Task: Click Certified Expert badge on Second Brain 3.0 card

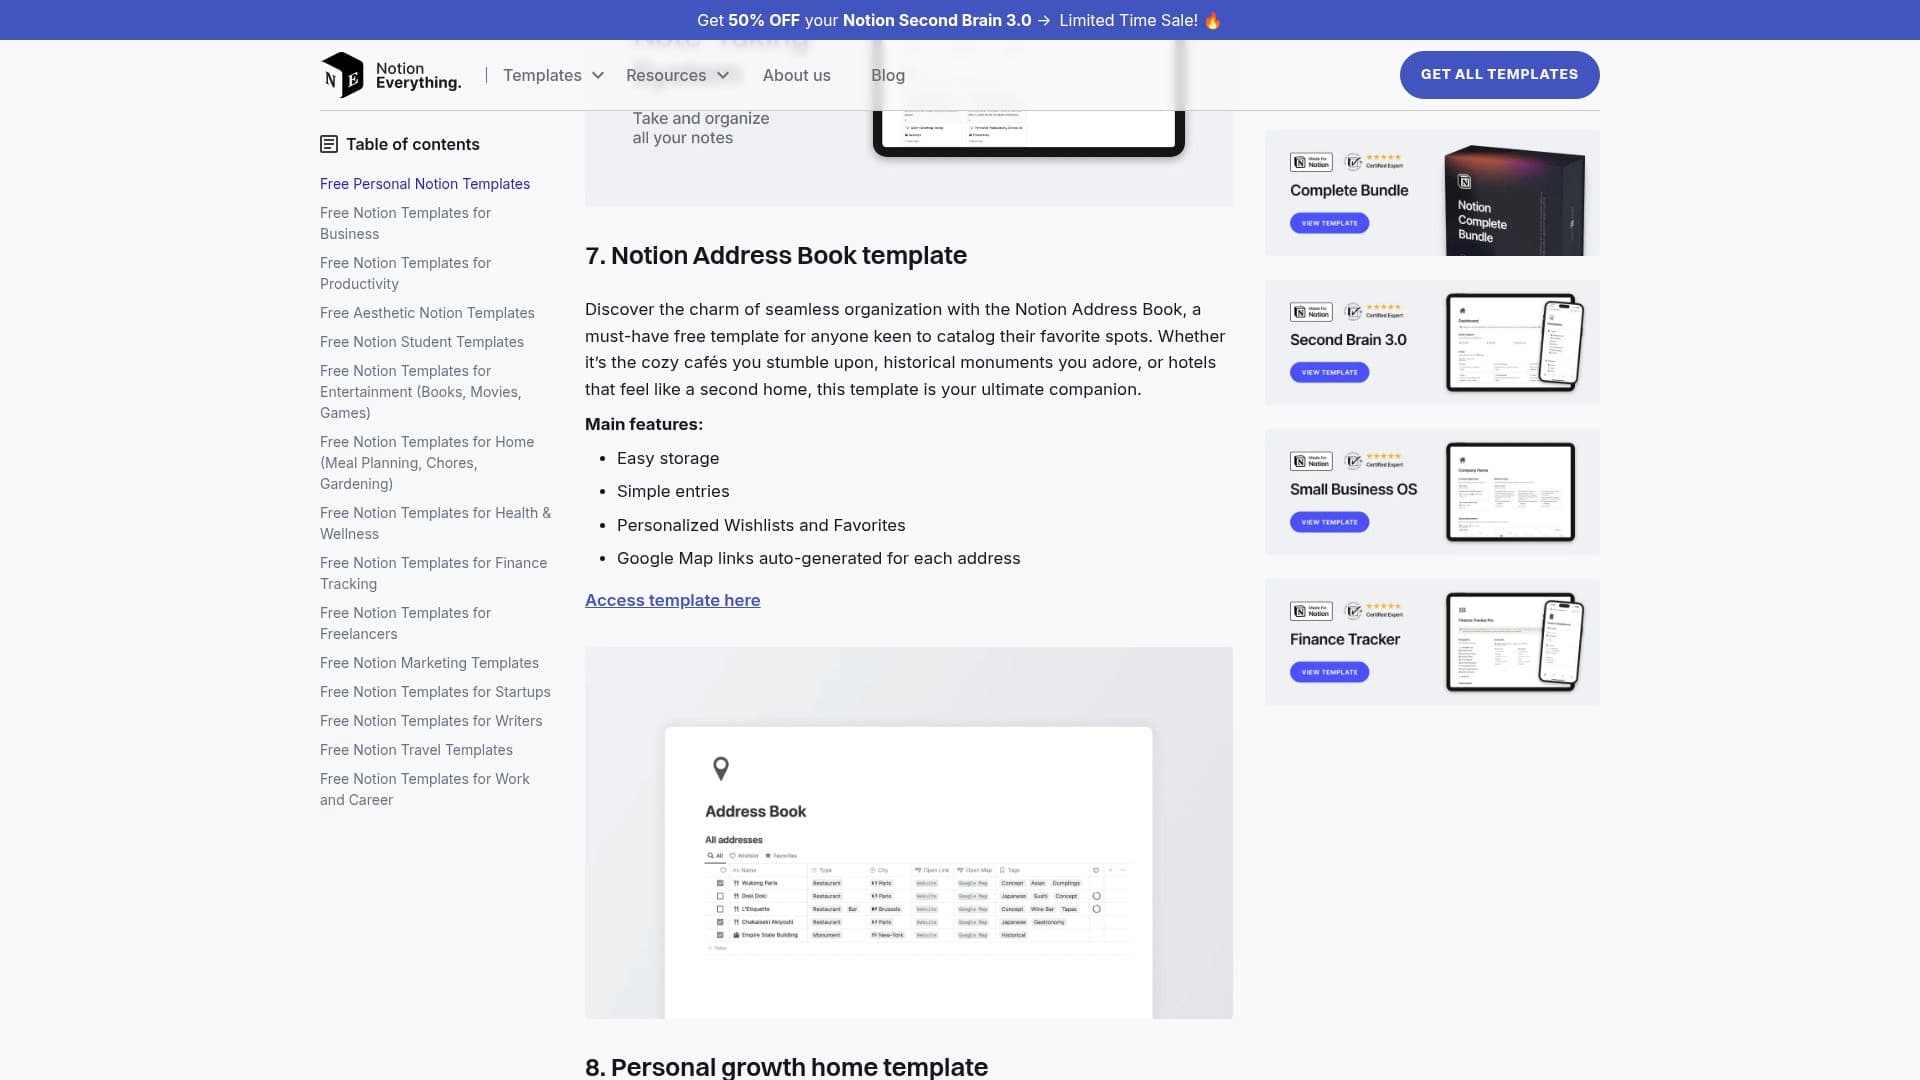Action: coord(1374,311)
